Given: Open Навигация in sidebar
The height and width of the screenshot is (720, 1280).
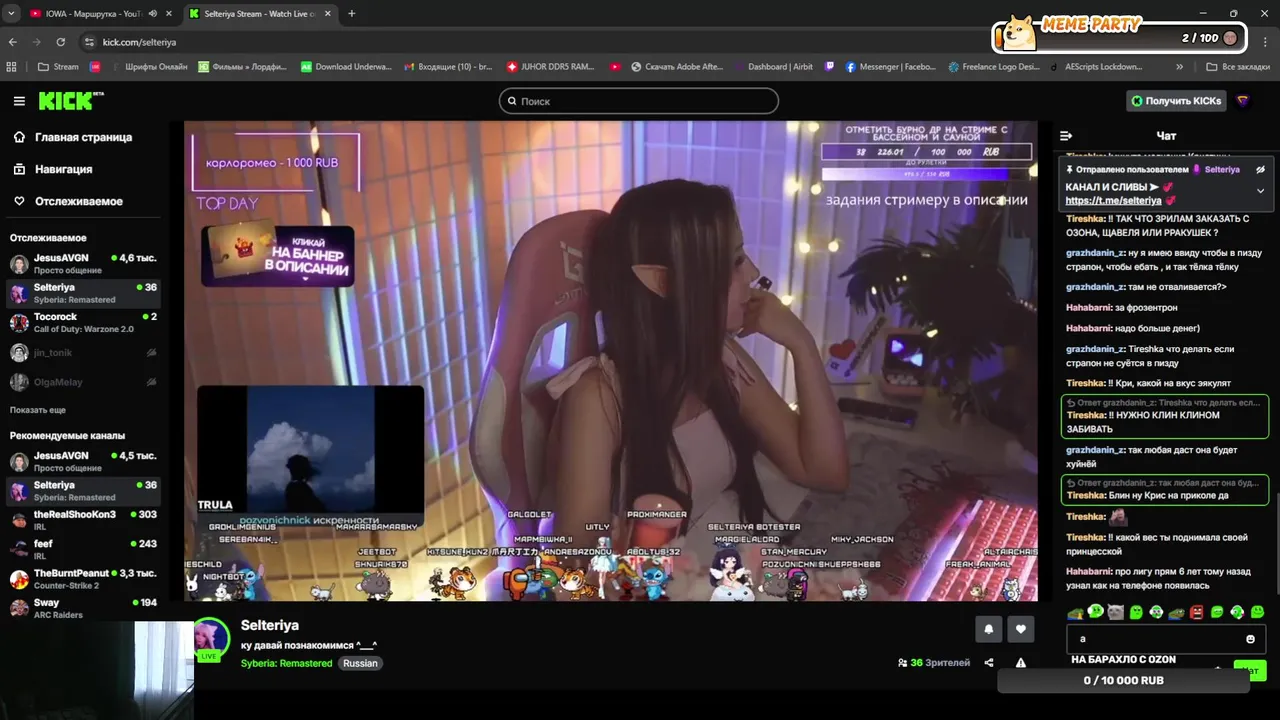Looking at the screenshot, I should pos(53,169).
